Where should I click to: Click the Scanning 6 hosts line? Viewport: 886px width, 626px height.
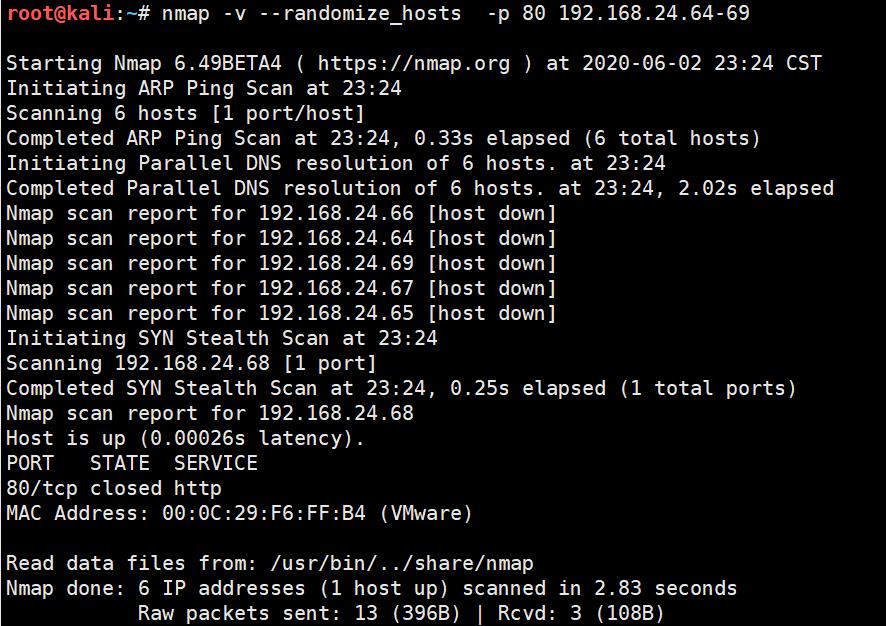[x=185, y=114]
